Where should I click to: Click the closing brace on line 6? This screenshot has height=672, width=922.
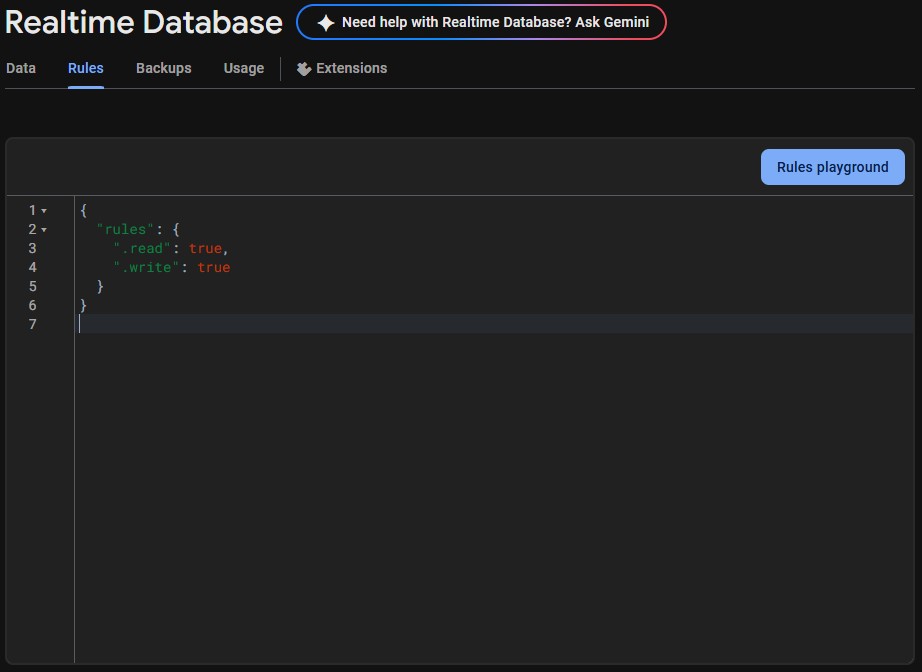(83, 305)
